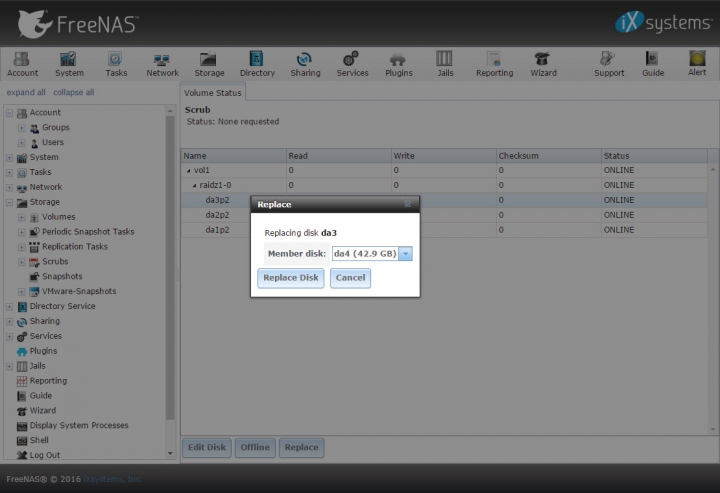Screen dimensions: 720x493
Task: Select Log Out in the sidebar
Action: pyautogui.click(x=45, y=455)
